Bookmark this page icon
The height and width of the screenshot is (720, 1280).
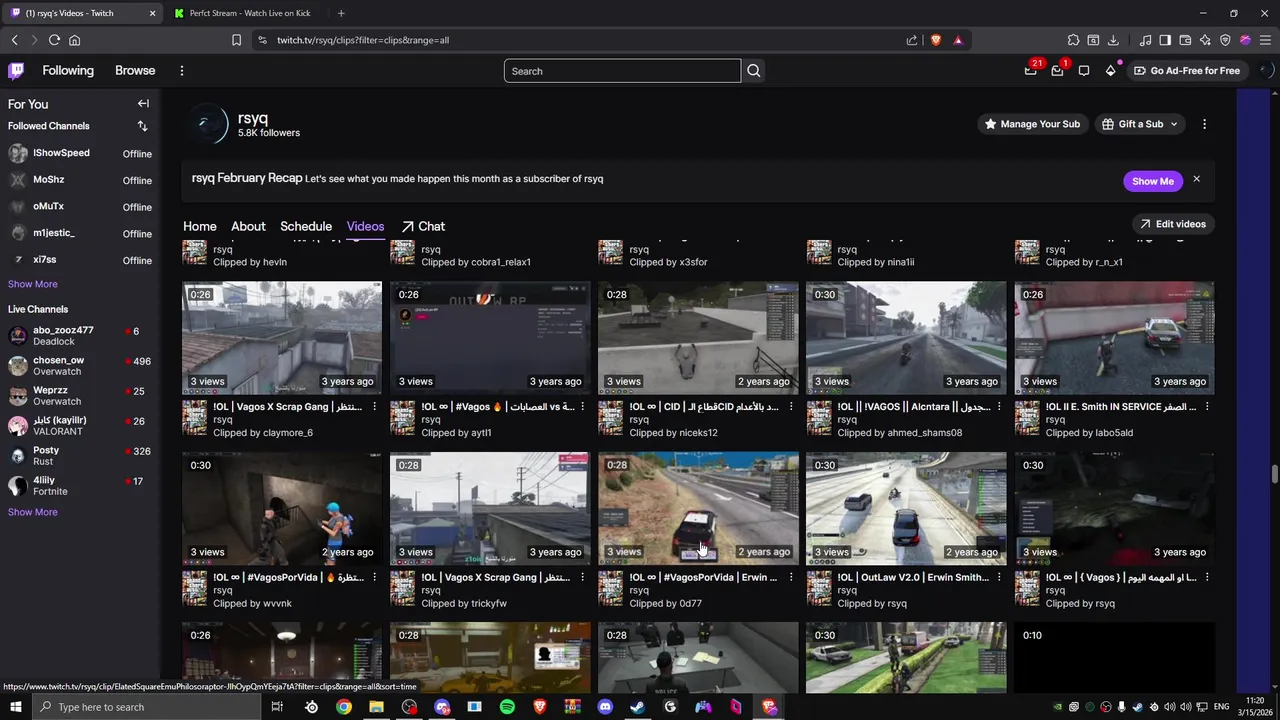click(x=236, y=40)
